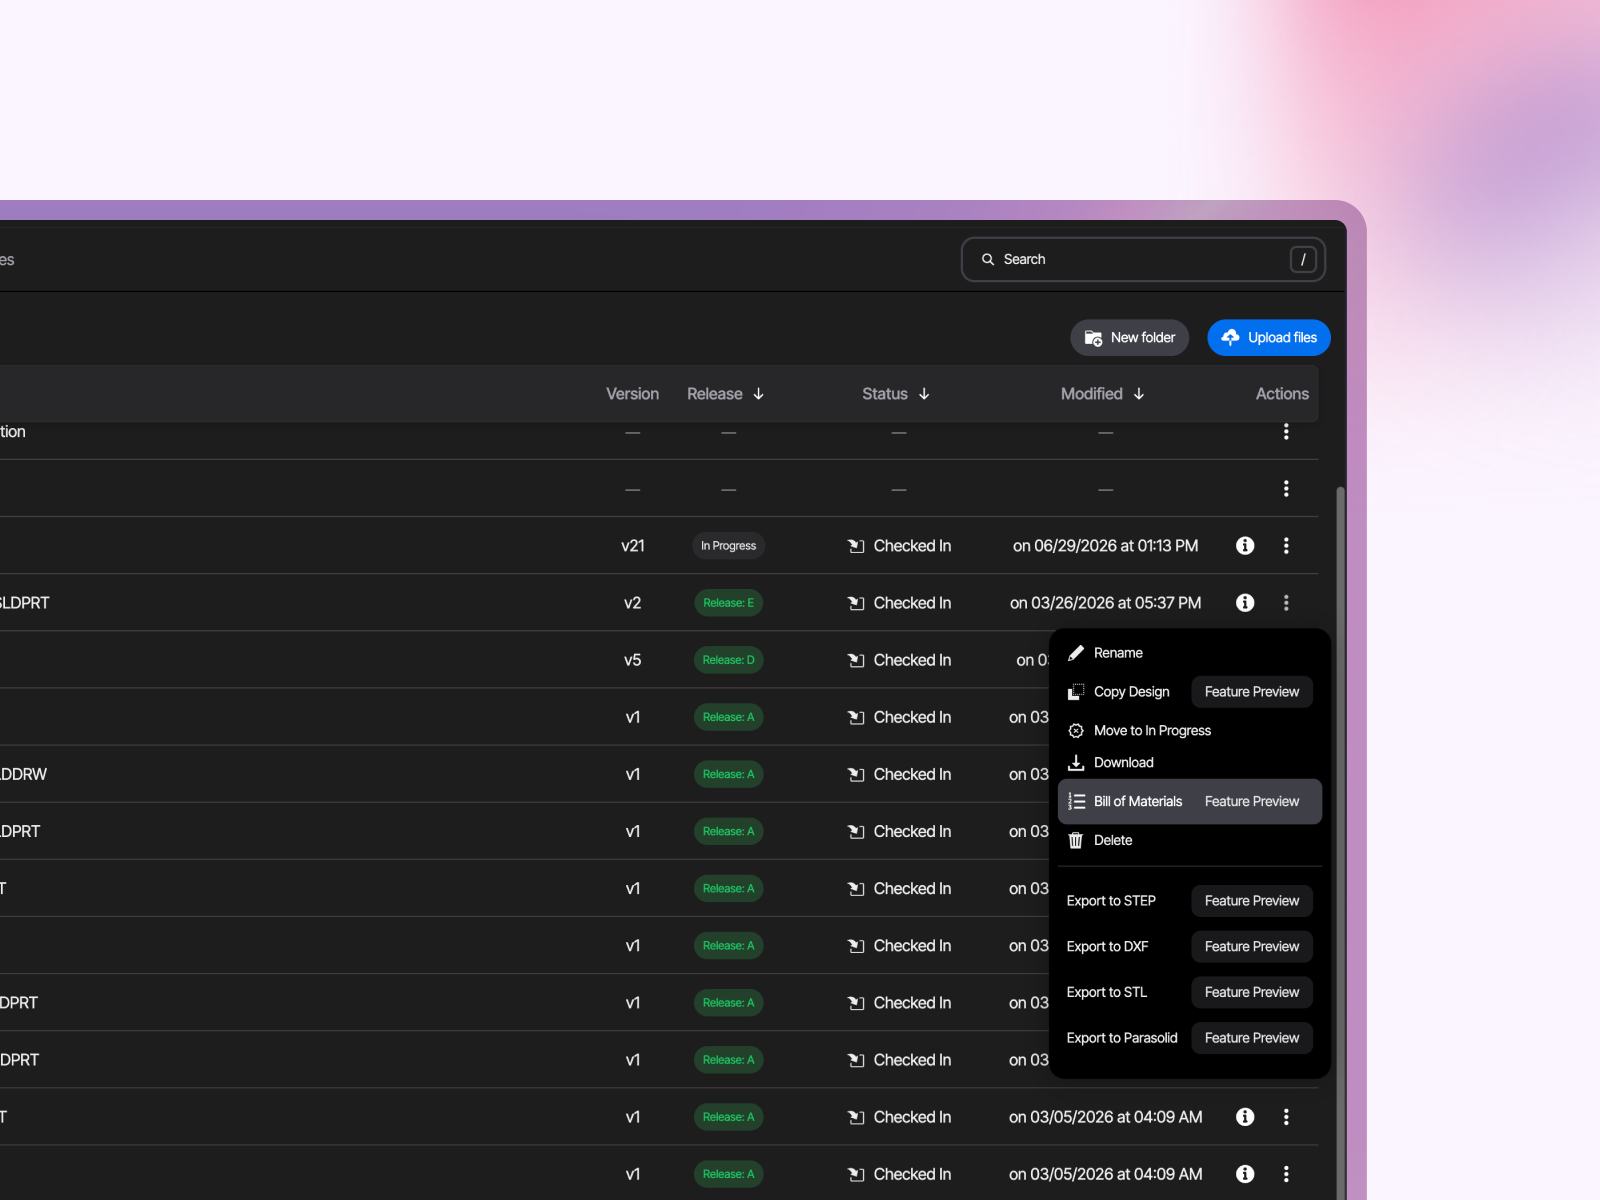
Task: Click the Release: D badge
Action: 728,660
